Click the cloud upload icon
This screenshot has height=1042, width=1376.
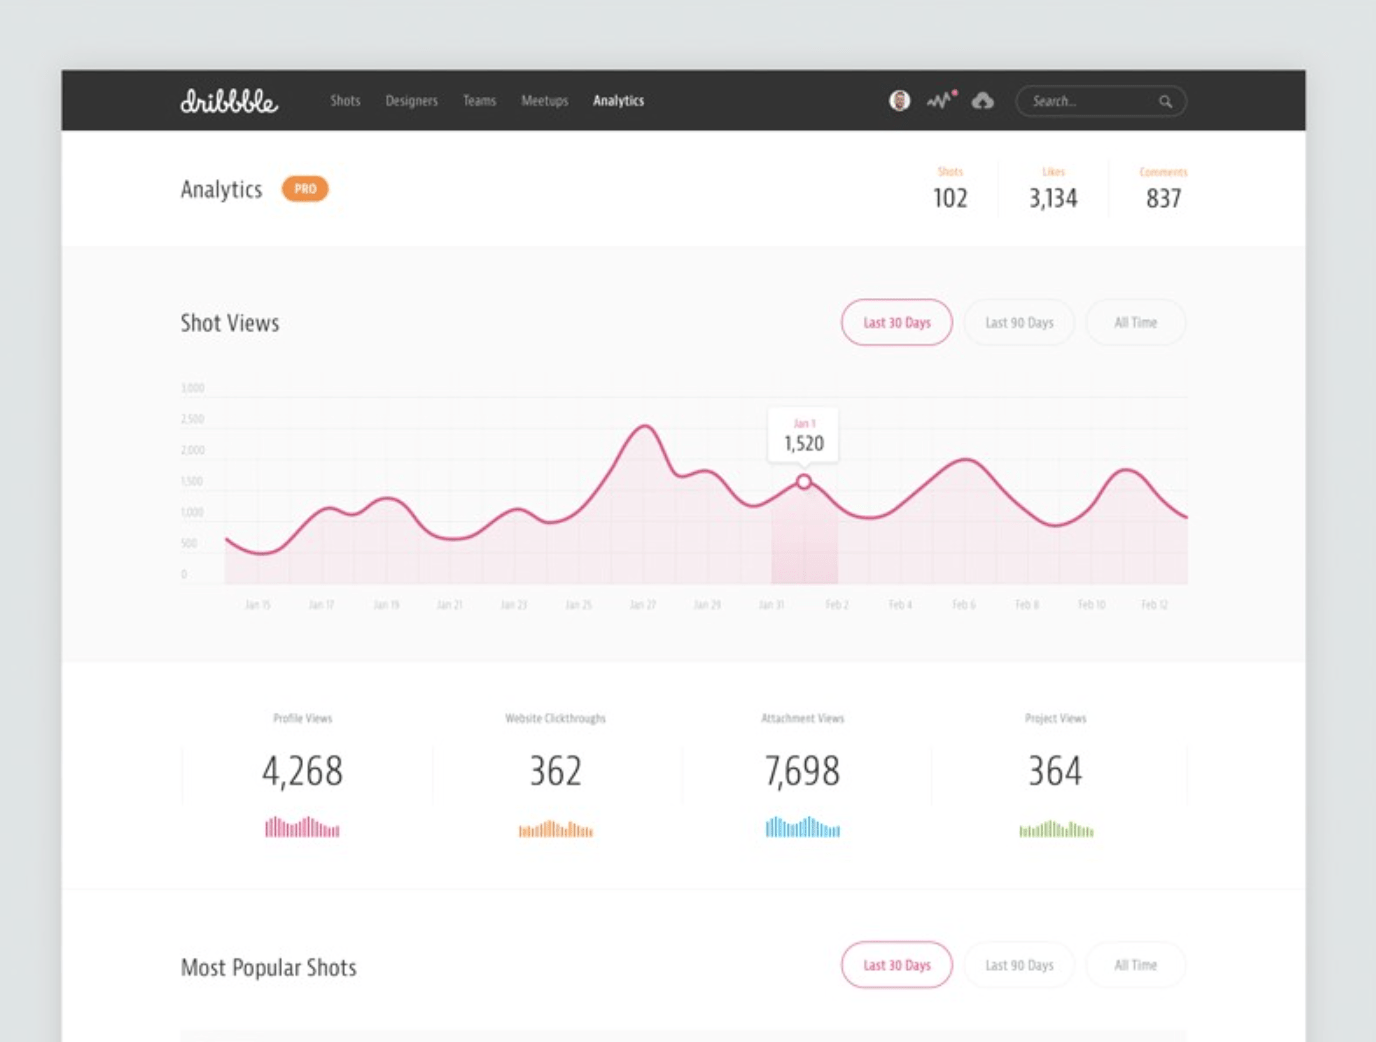click(x=983, y=101)
